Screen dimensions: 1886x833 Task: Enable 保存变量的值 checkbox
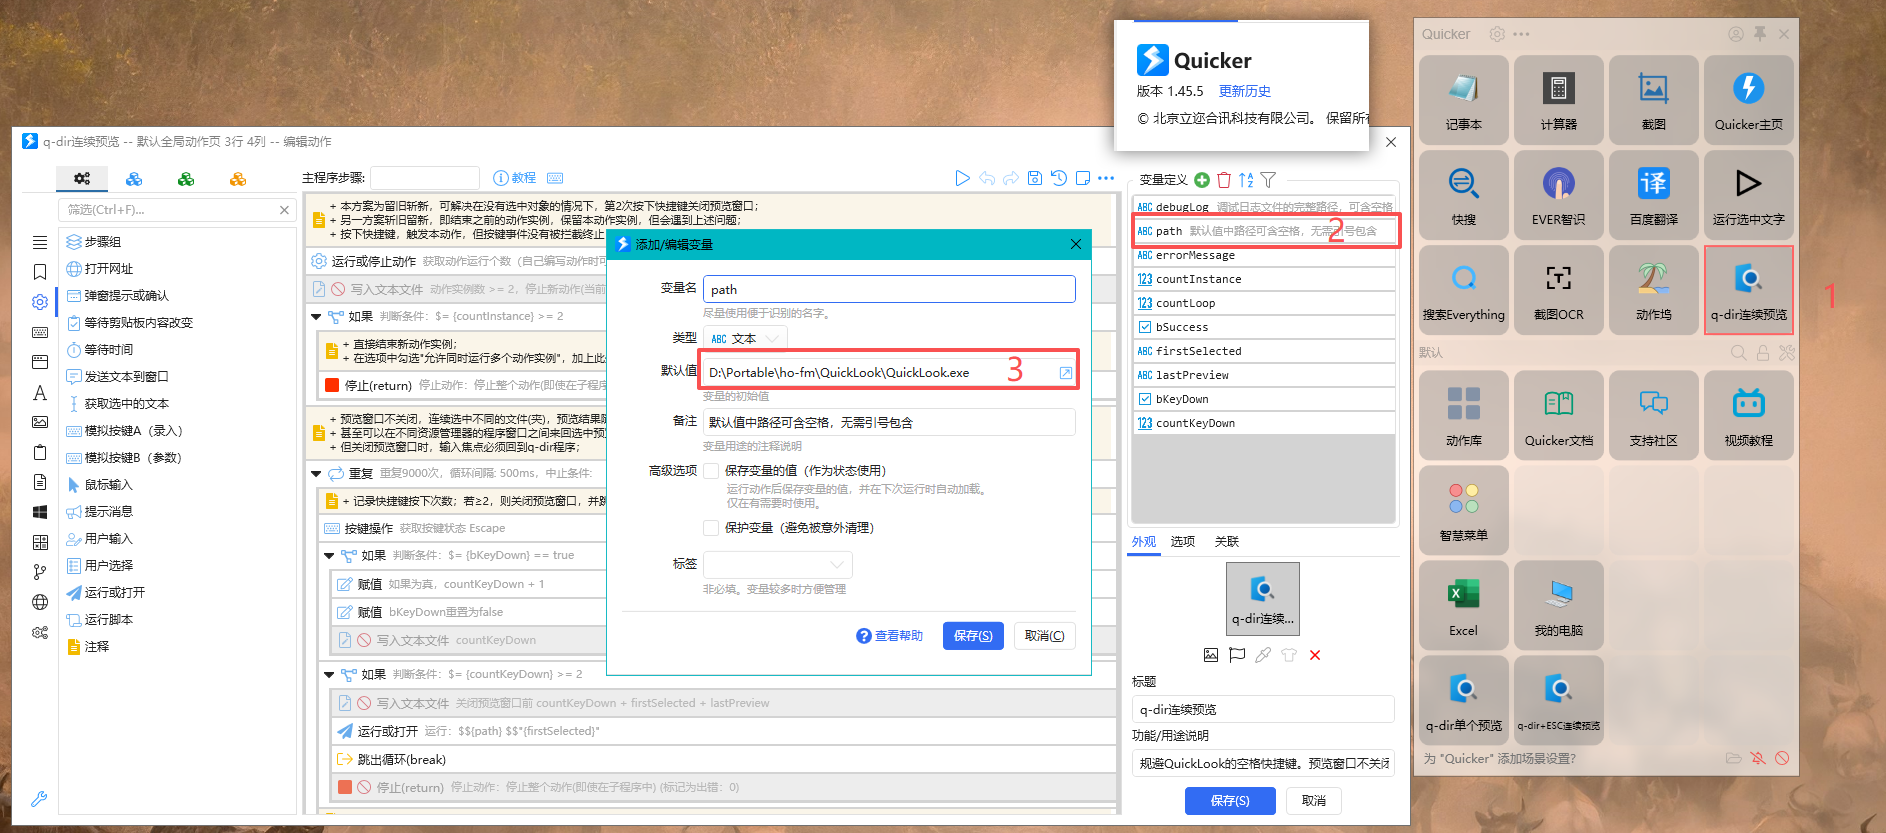coord(711,471)
